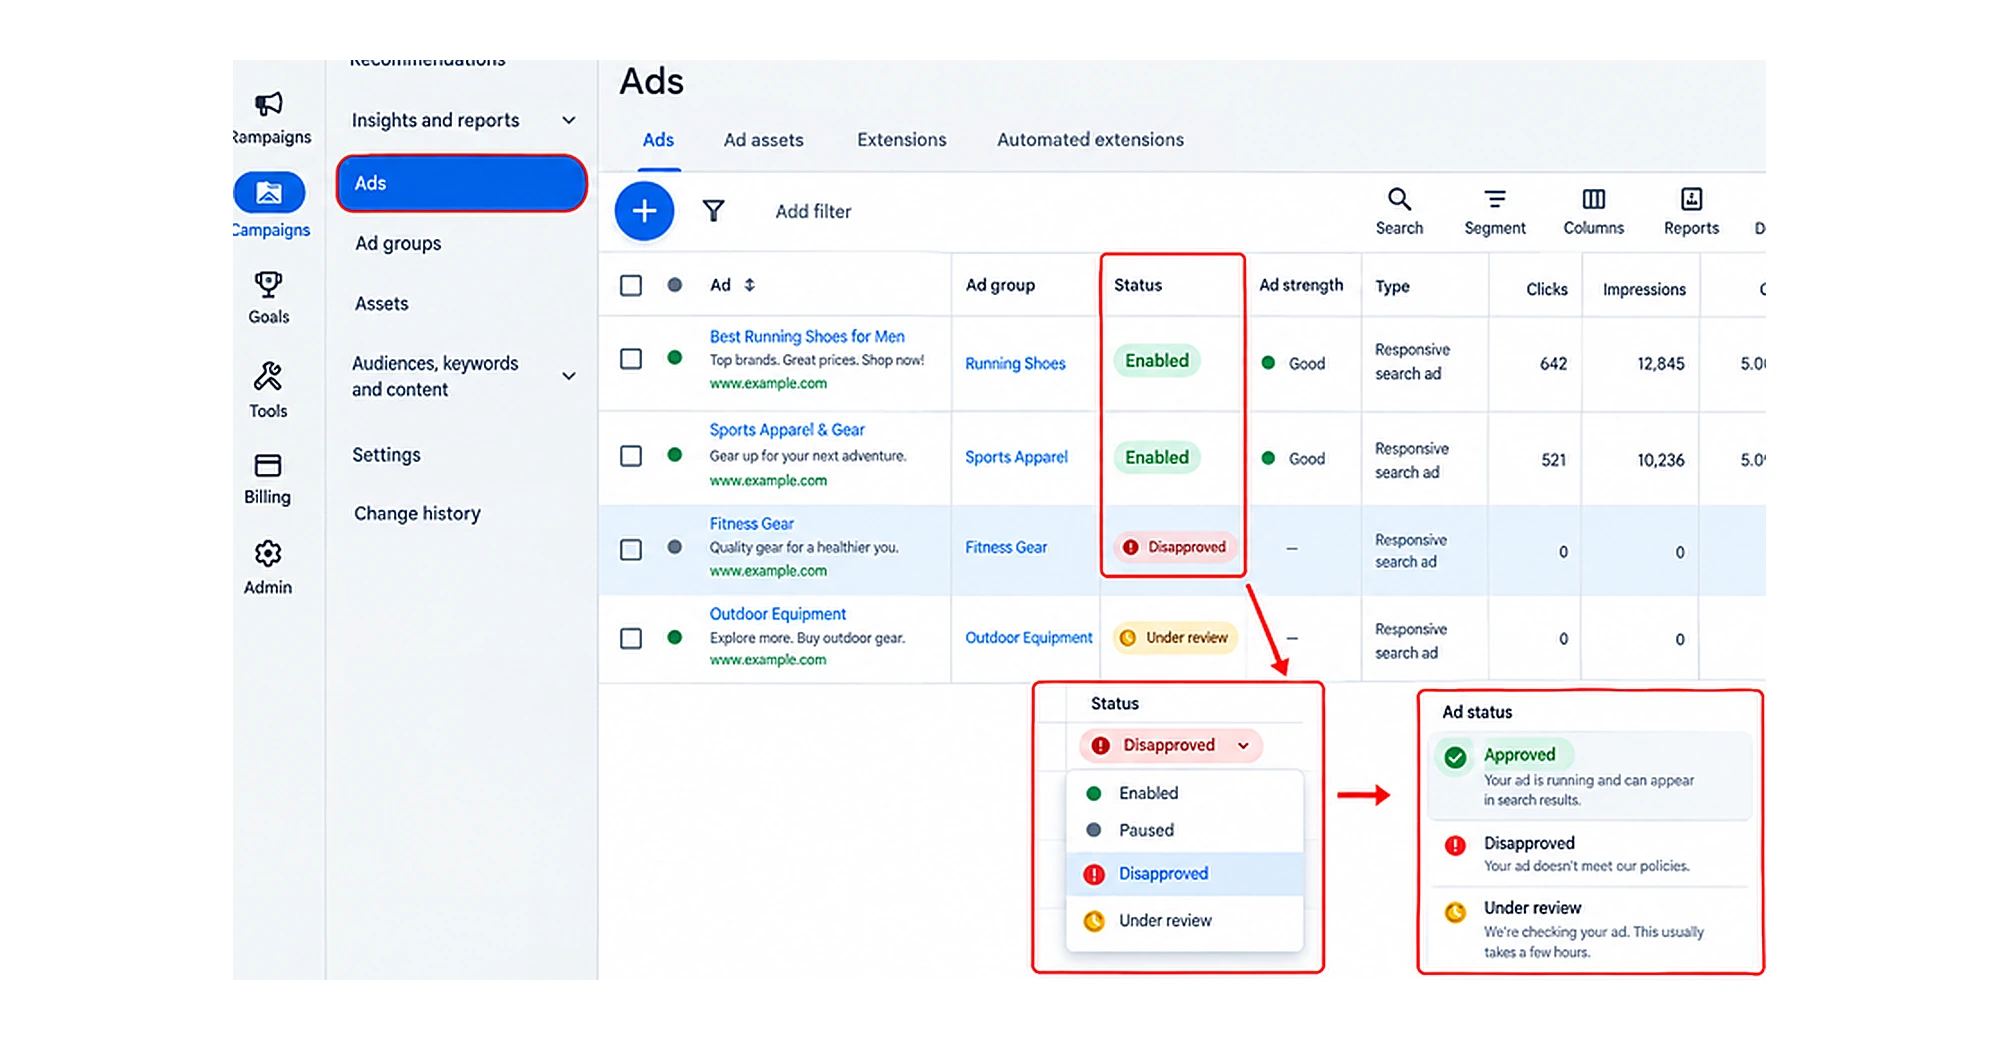Sort by the Ad column arrows
This screenshot has height=1040, width=2000.
[749, 285]
